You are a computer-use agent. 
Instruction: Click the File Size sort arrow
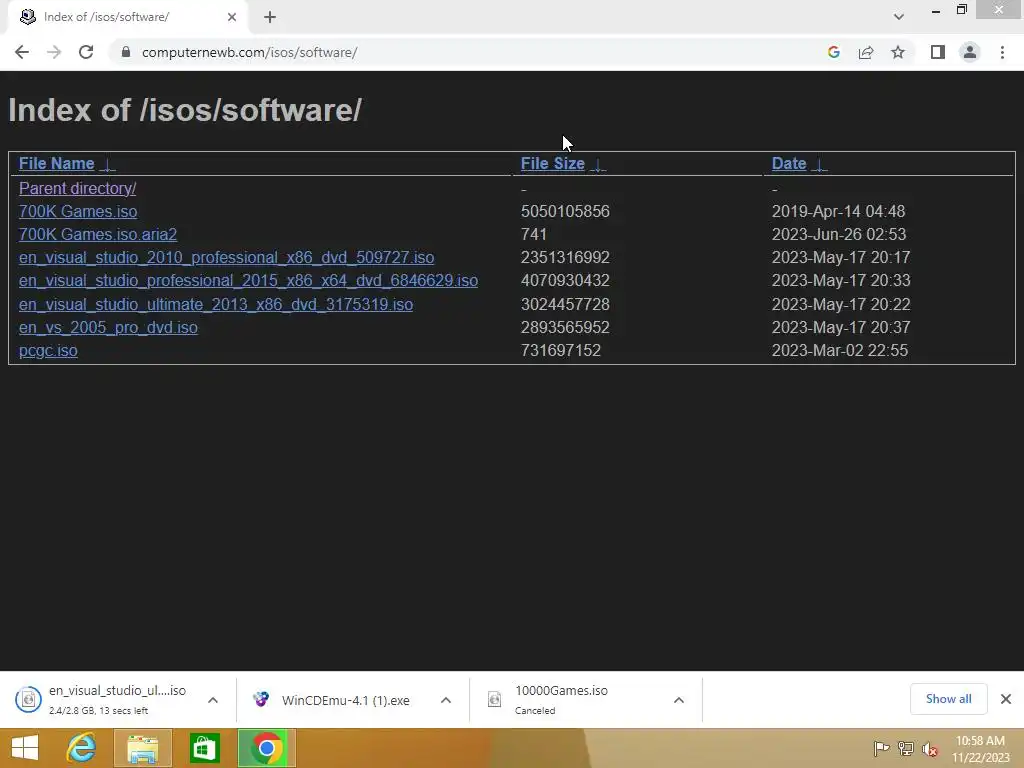598,164
